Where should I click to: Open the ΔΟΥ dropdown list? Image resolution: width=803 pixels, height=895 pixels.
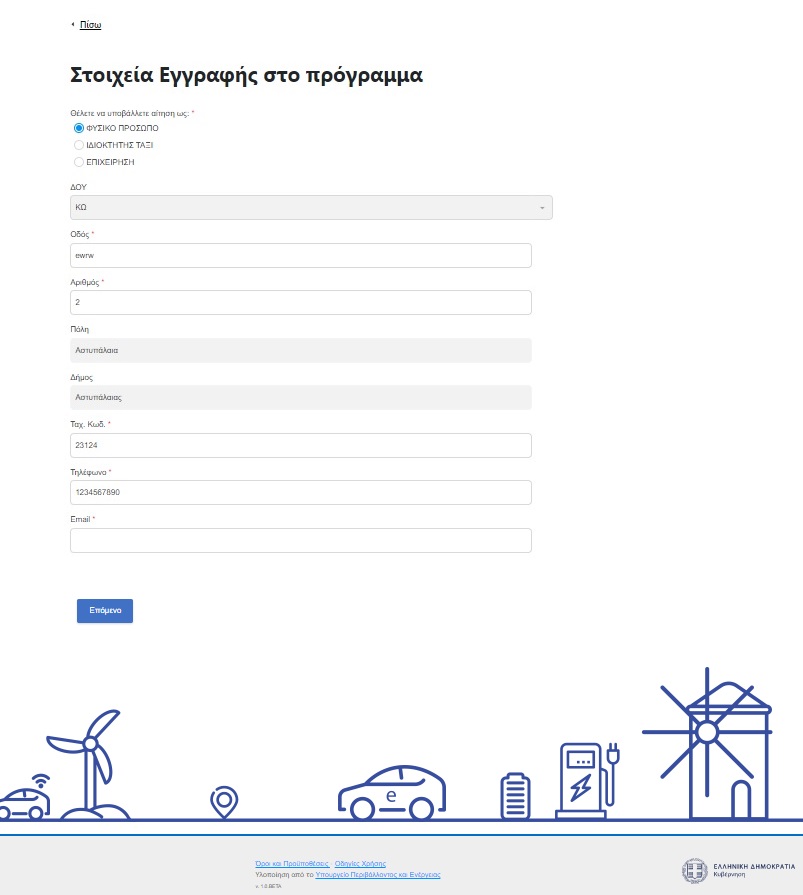point(311,207)
